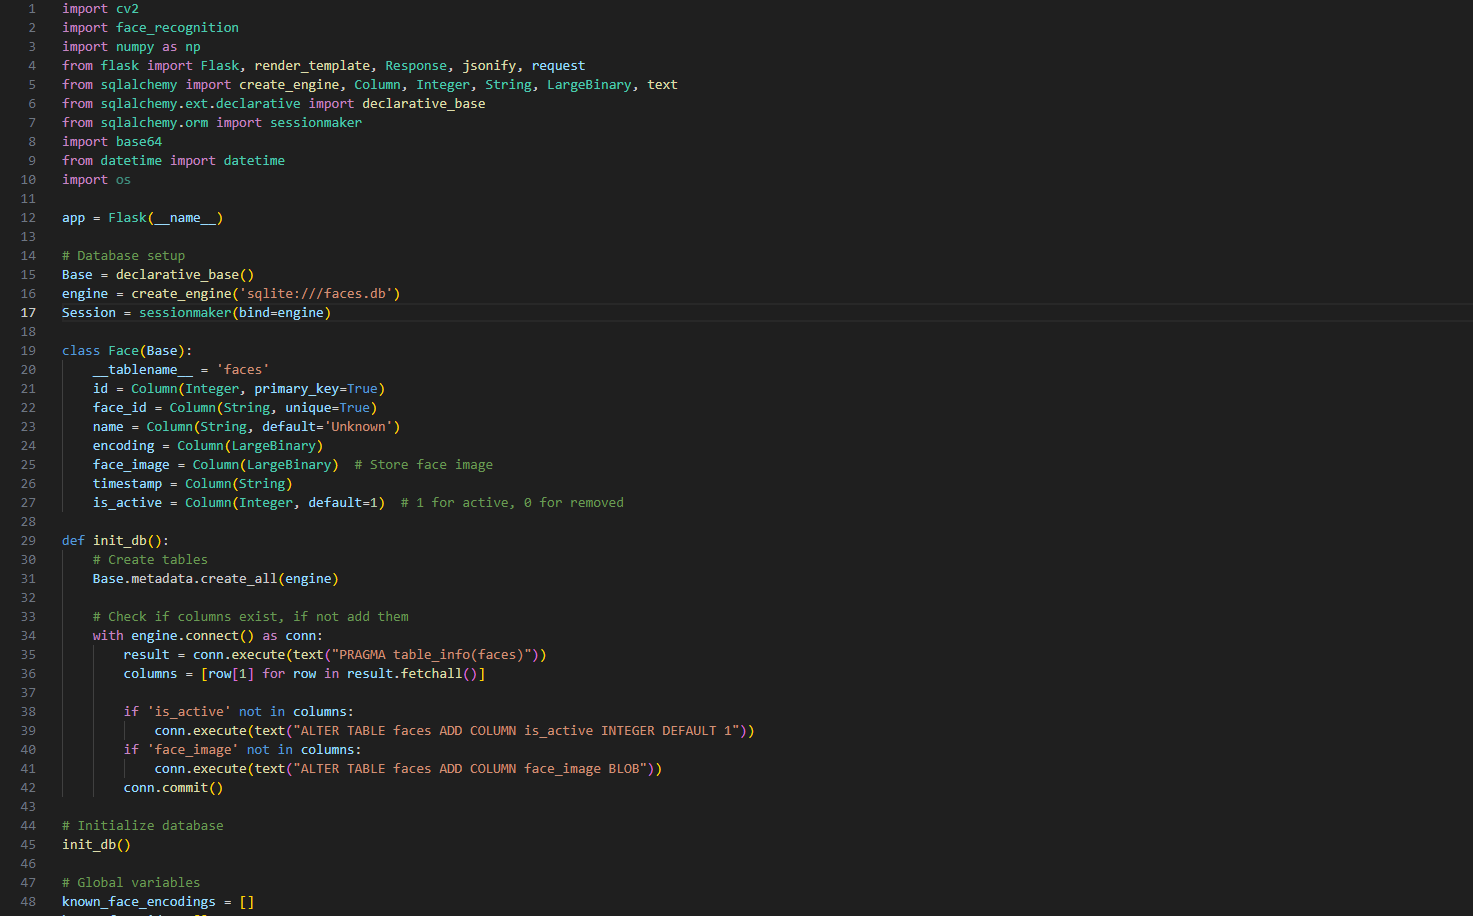Click line number 29 in the gutter
Image resolution: width=1473 pixels, height=916 pixels.
coord(28,541)
